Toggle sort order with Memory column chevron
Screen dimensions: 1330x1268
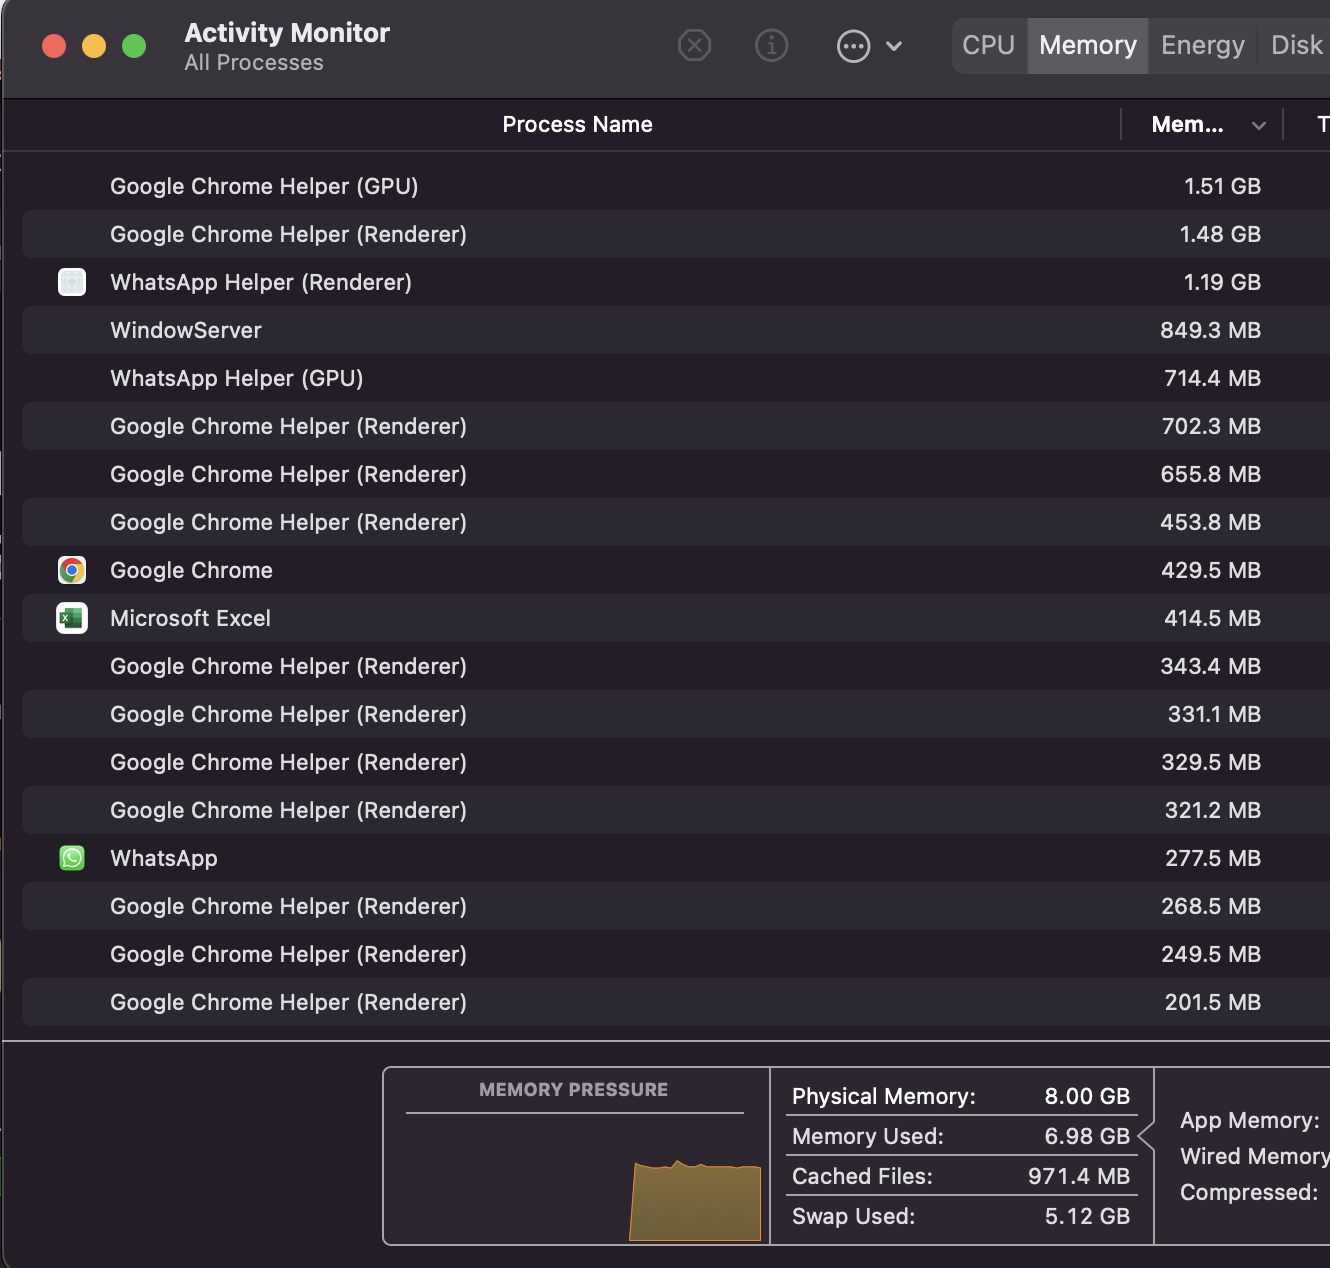click(1258, 125)
